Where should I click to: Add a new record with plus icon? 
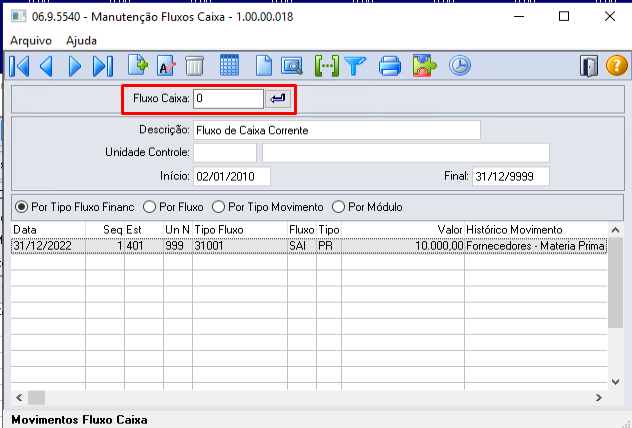tap(138, 65)
